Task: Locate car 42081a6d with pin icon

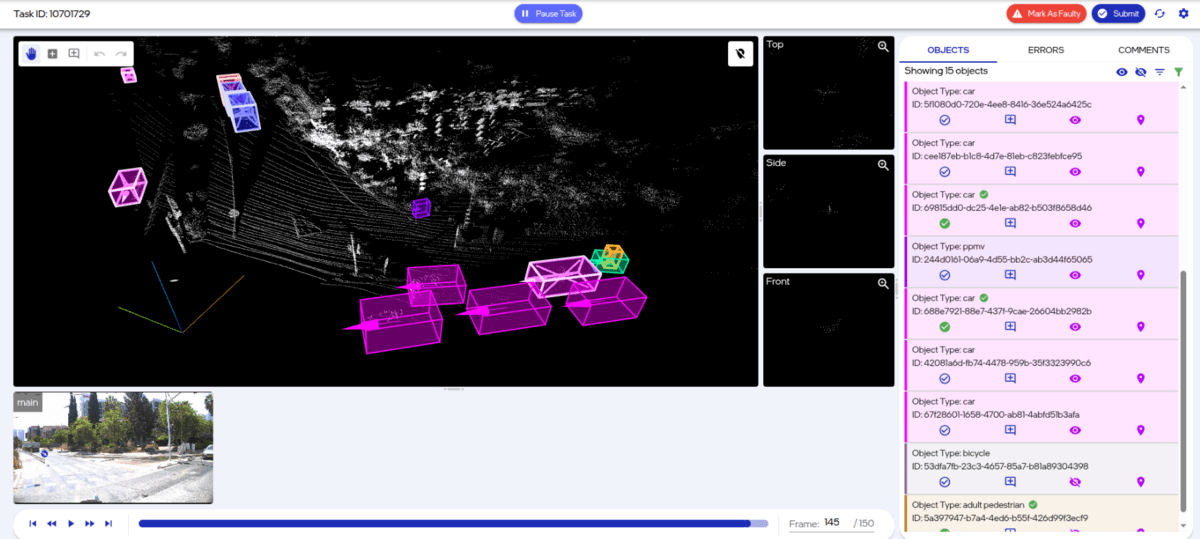Action: [x=1140, y=379]
